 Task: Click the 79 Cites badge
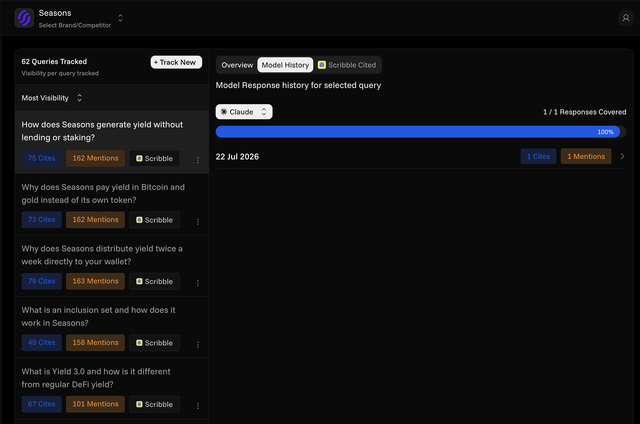pyautogui.click(x=42, y=281)
